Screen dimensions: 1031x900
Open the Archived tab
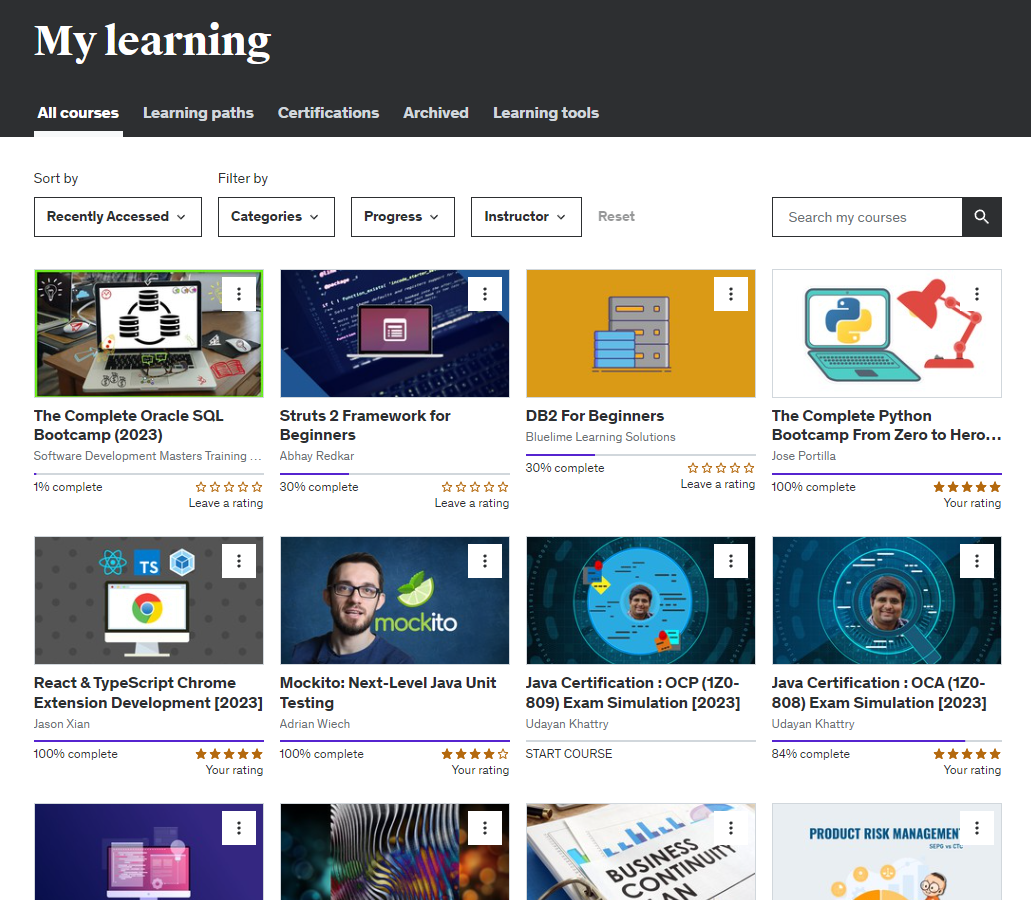pos(436,113)
